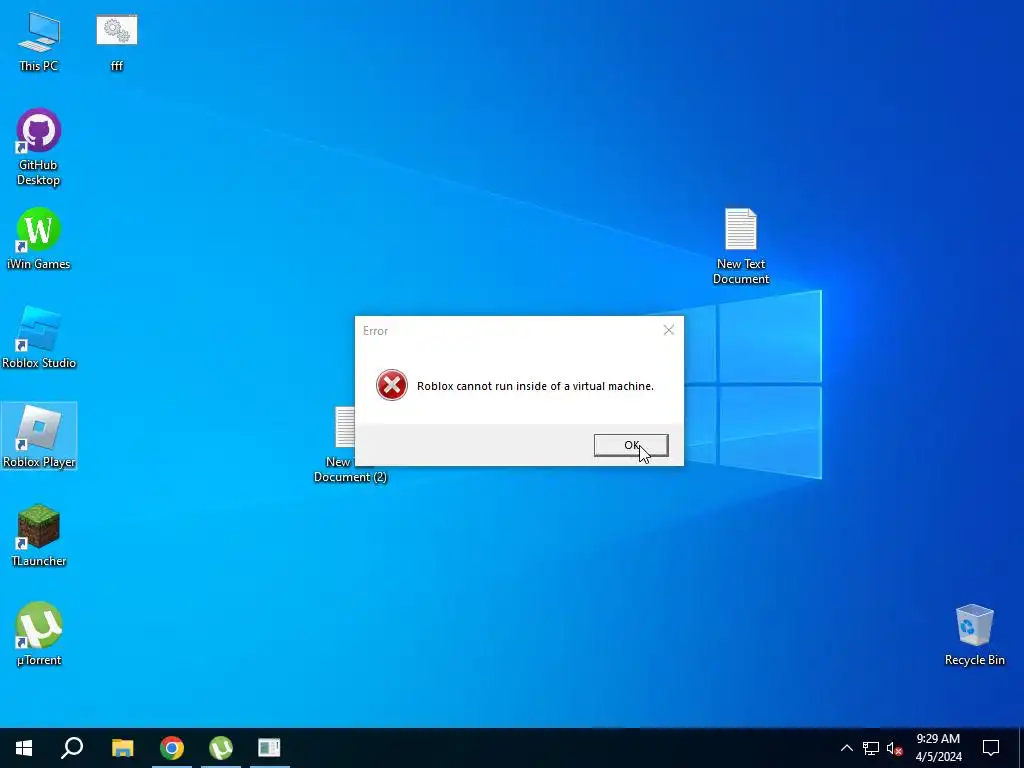
Task: Open the clock showing 9:29 AM
Action: [938, 748]
